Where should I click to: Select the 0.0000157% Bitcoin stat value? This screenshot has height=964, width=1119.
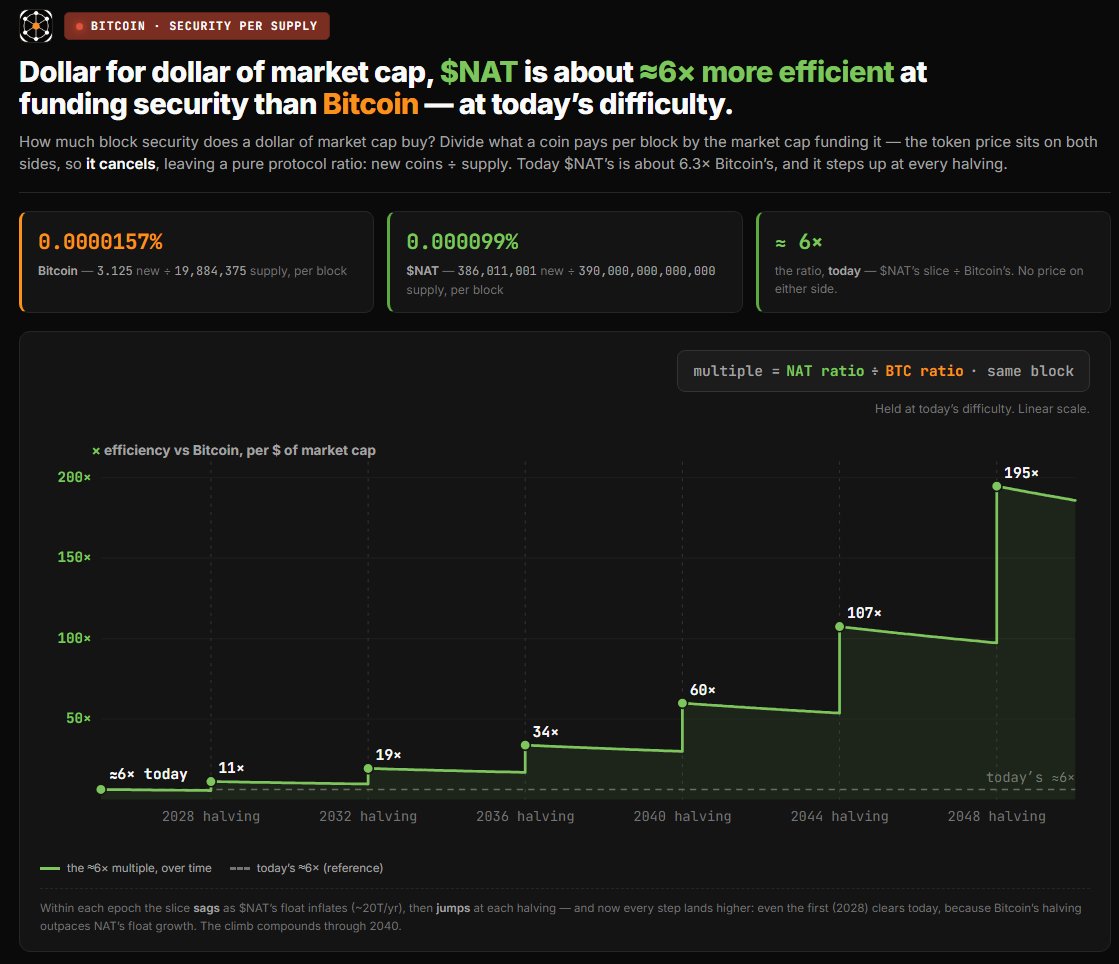(100, 242)
